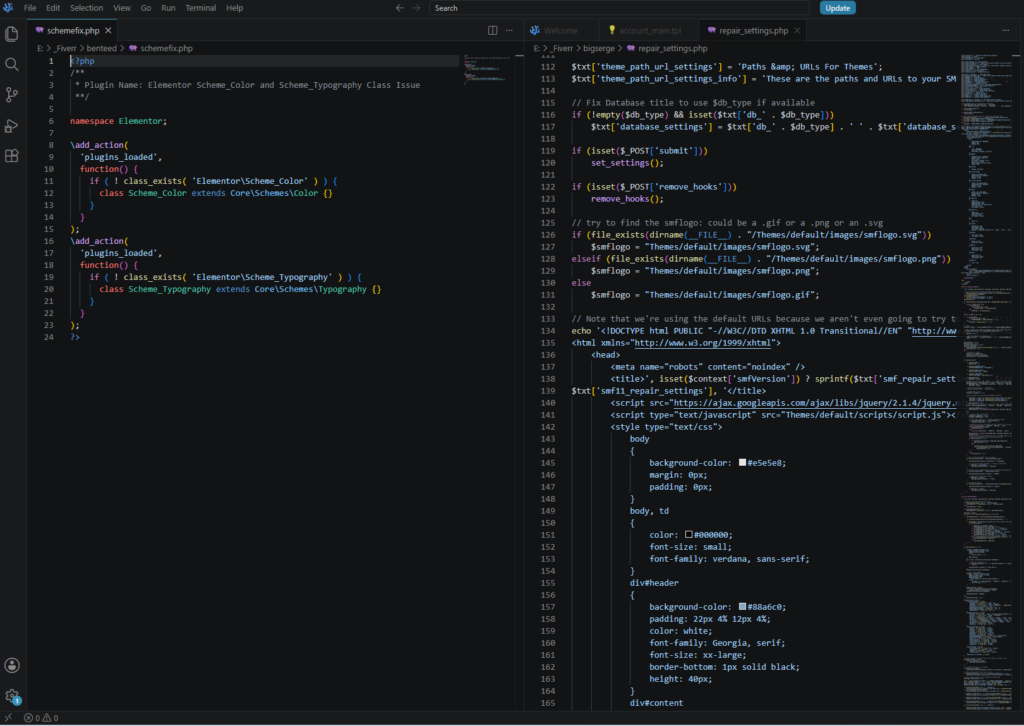Open left editor group more actions

pos(509,30)
